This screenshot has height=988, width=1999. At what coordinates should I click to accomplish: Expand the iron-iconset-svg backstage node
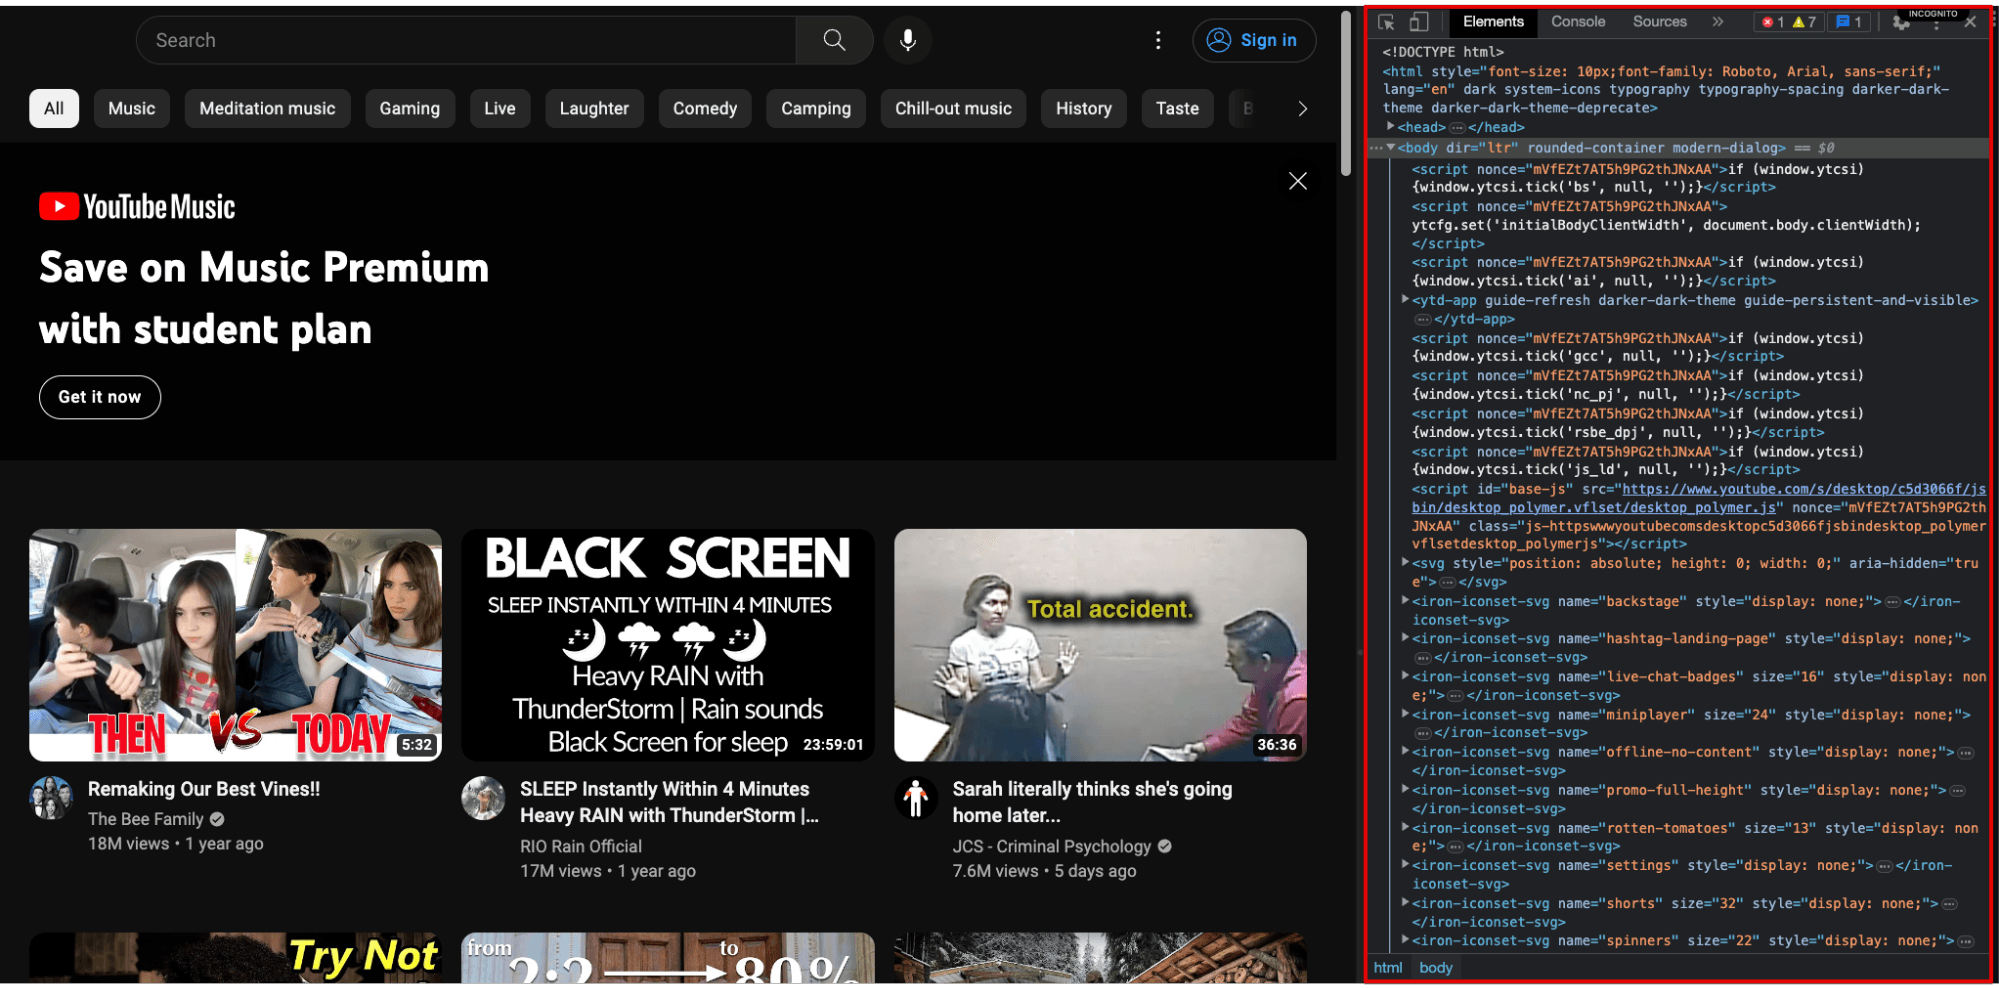click(1405, 601)
